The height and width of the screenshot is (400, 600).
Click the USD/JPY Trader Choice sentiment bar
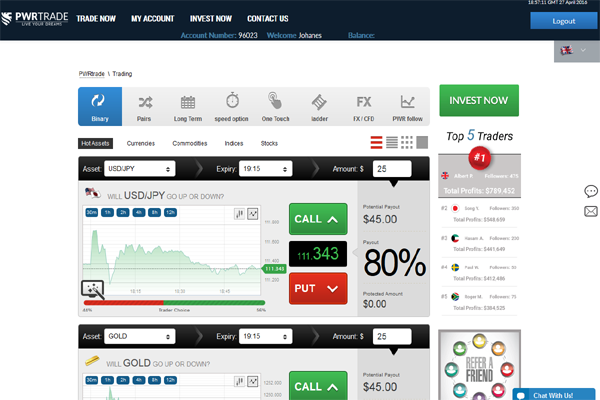pos(174,303)
